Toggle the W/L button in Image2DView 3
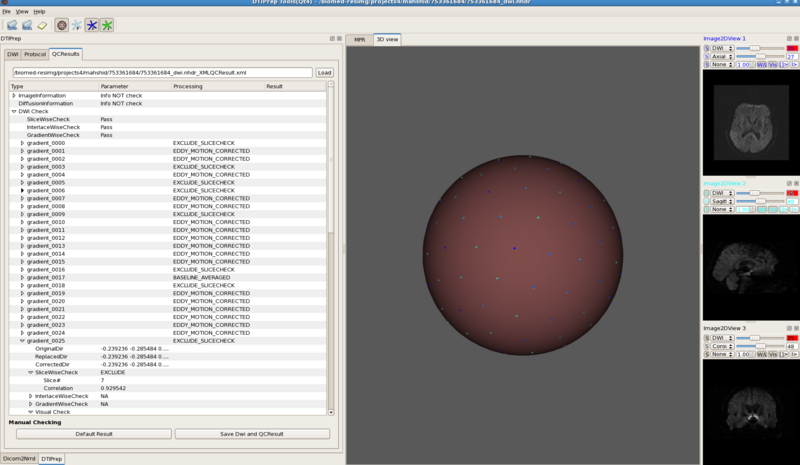The image size is (800, 465). 761,355
